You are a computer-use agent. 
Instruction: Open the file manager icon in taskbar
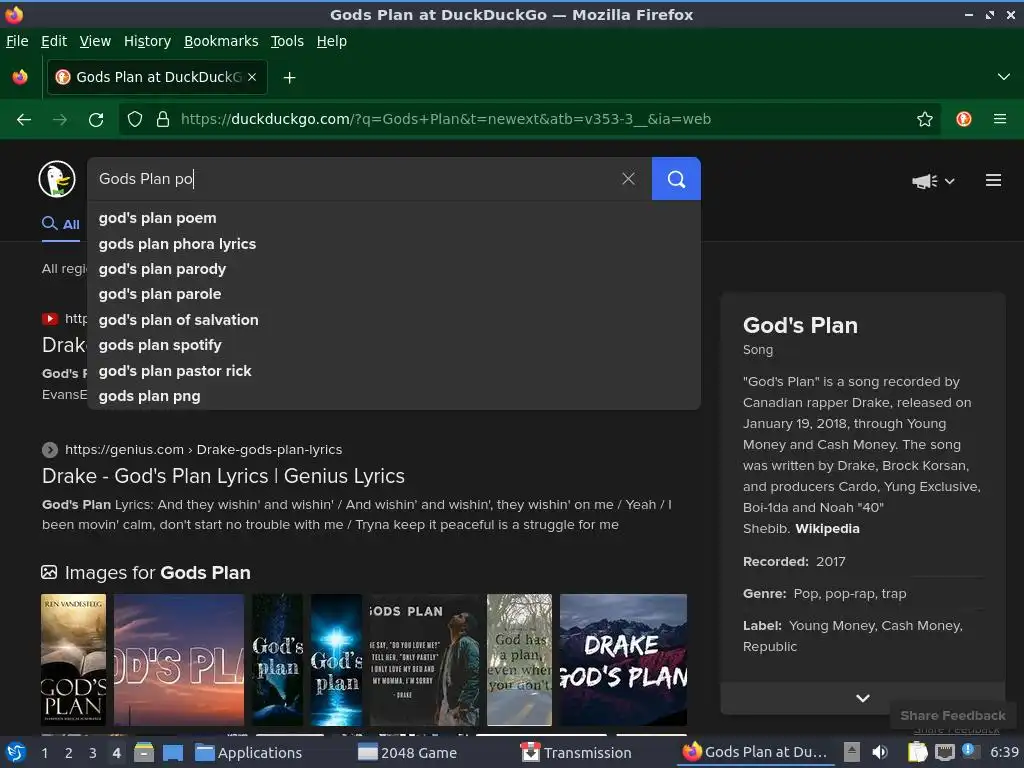pos(144,752)
